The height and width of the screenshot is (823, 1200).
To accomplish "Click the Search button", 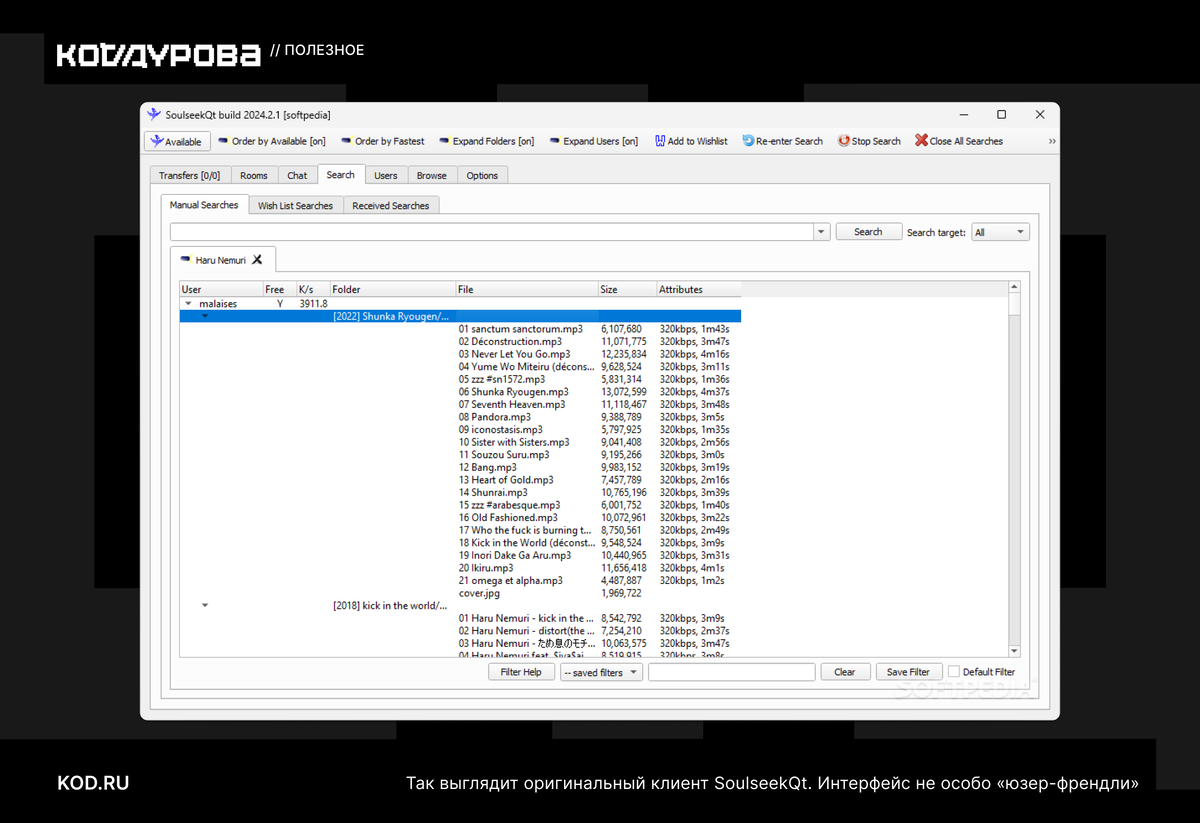I will pos(868,232).
